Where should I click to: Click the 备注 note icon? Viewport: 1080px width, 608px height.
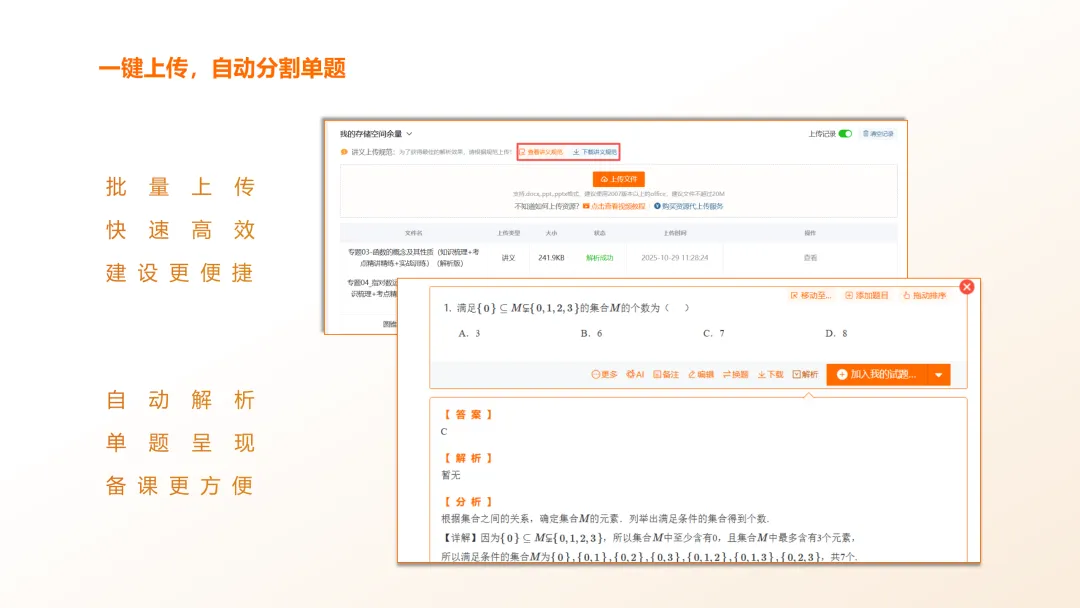(x=665, y=375)
